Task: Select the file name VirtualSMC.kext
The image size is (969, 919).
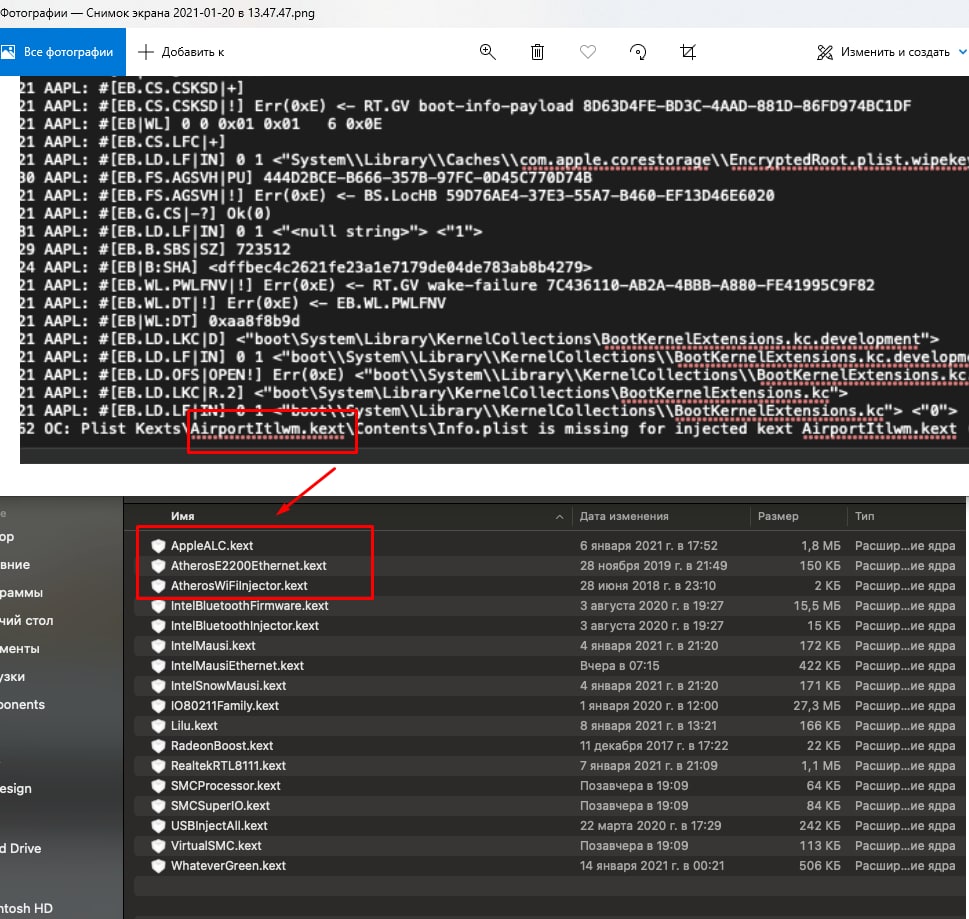Action: (x=216, y=845)
